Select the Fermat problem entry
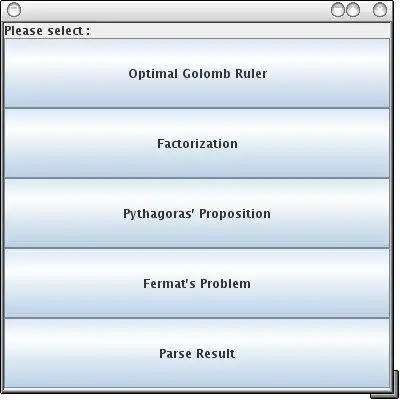The height and width of the screenshot is (400, 400). pos(197,283)
